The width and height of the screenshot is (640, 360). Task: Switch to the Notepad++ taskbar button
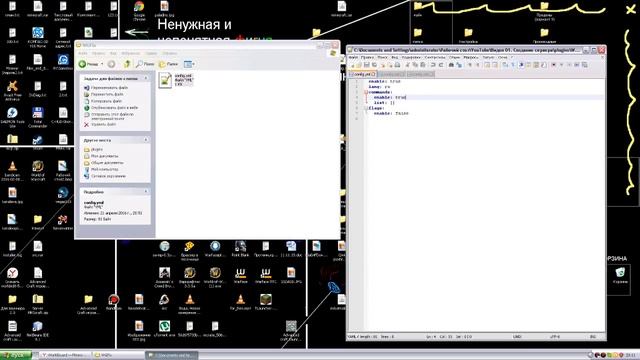pyautogui.click(x=171, y=356)
